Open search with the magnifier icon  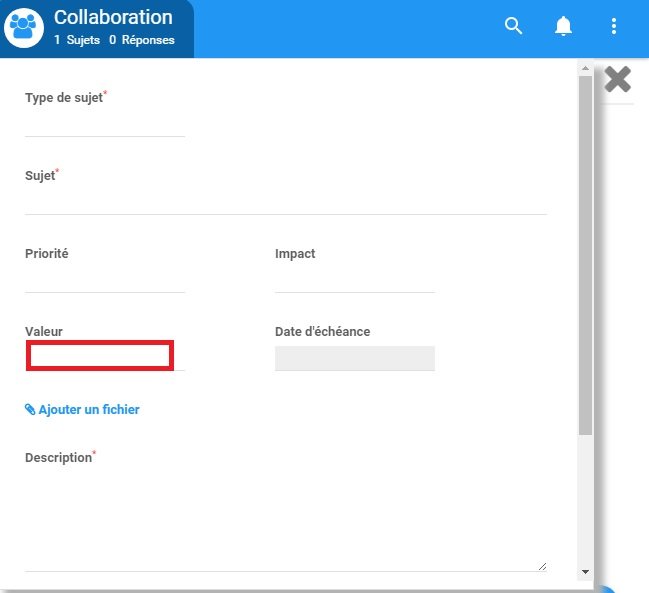(x=514, y=27)
